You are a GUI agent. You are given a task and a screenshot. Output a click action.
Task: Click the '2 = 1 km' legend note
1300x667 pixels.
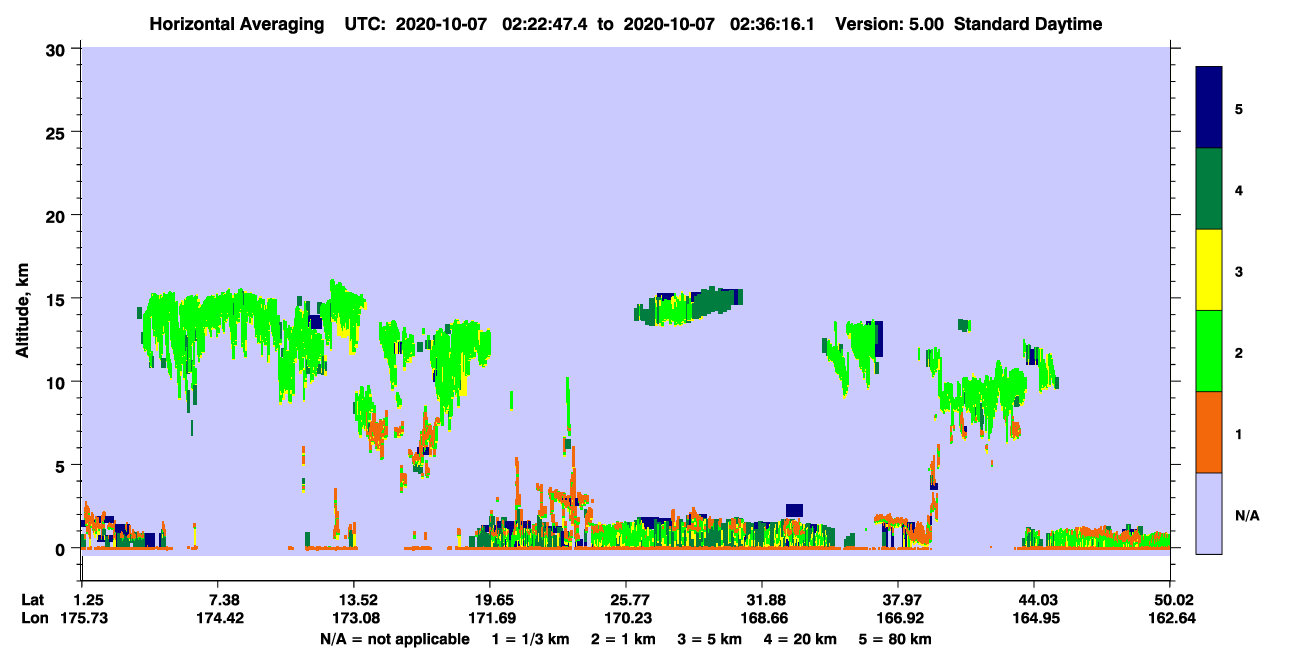pyautogui.click(x=625, y=638)
